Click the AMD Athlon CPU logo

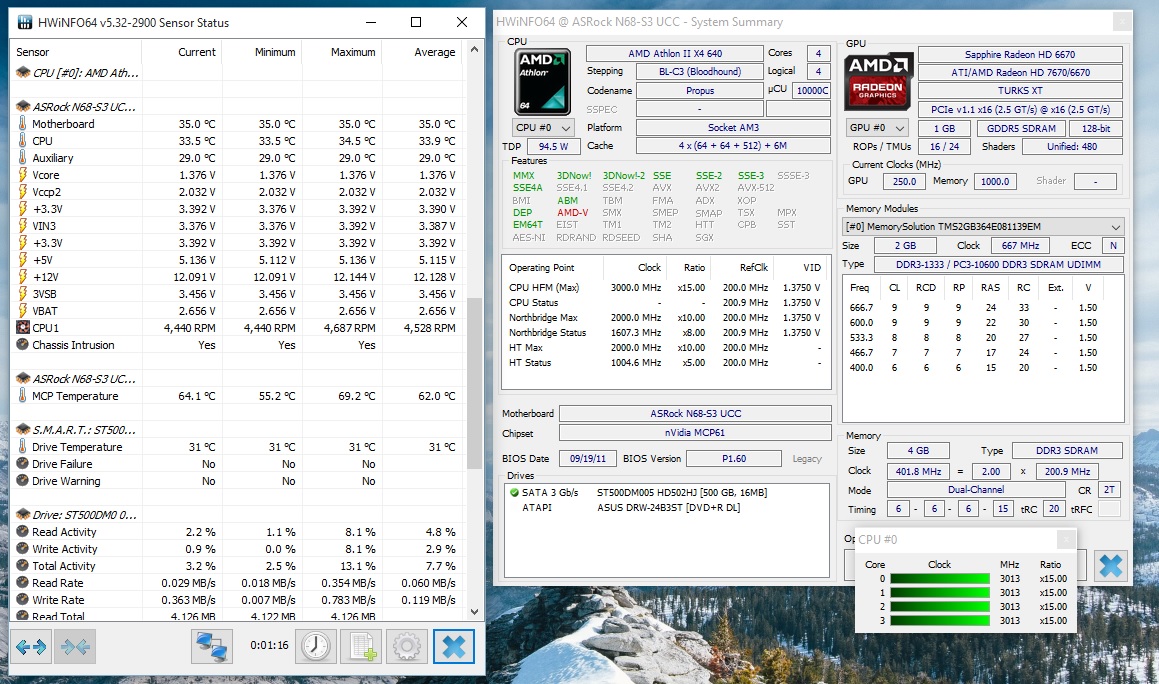(x=542, y=81)
